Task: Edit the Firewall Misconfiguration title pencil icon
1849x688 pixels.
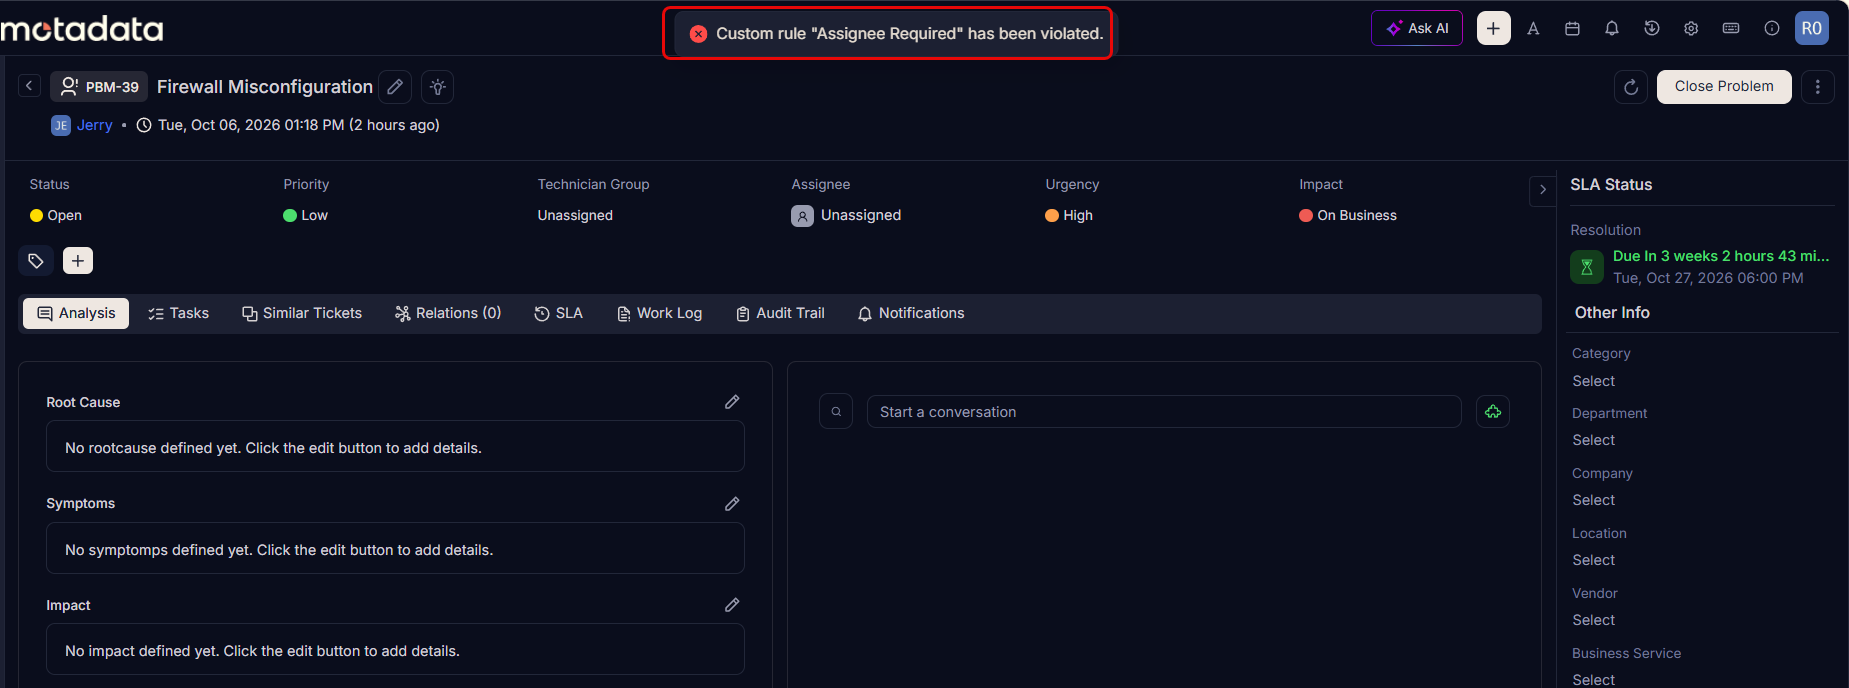Action: click(x=395, y=87)
